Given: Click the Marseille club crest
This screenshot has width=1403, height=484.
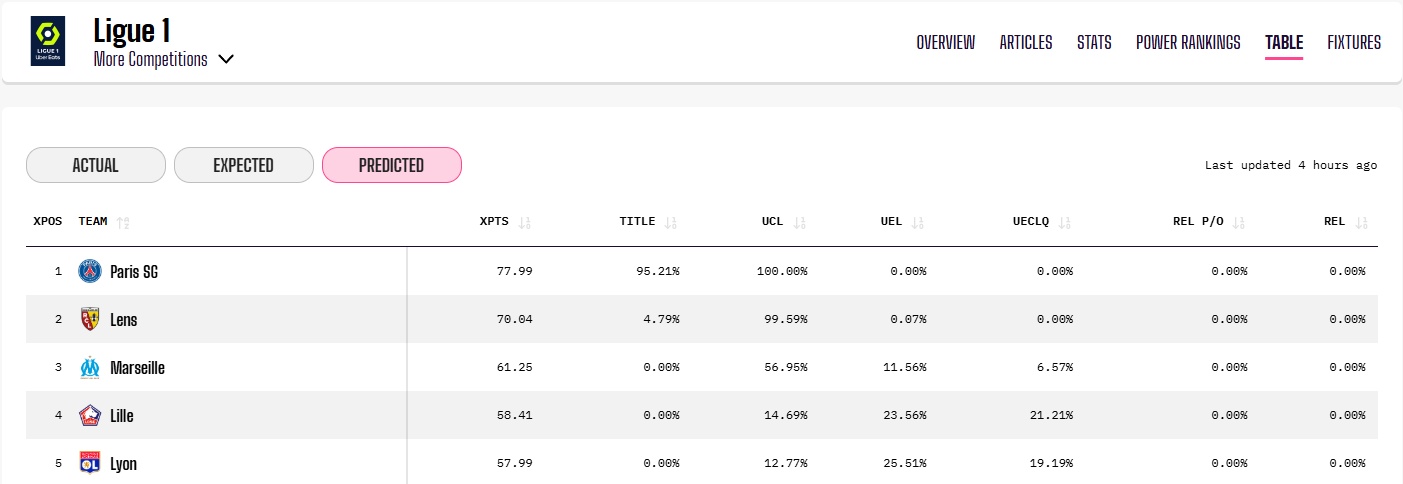Looking at the screenshot, I should [90, 367].
